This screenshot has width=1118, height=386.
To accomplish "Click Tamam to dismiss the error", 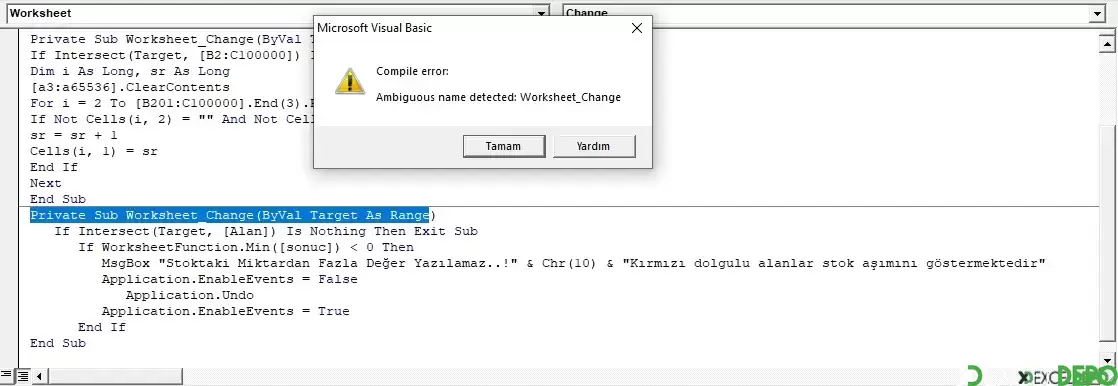I will pos(503,146).
